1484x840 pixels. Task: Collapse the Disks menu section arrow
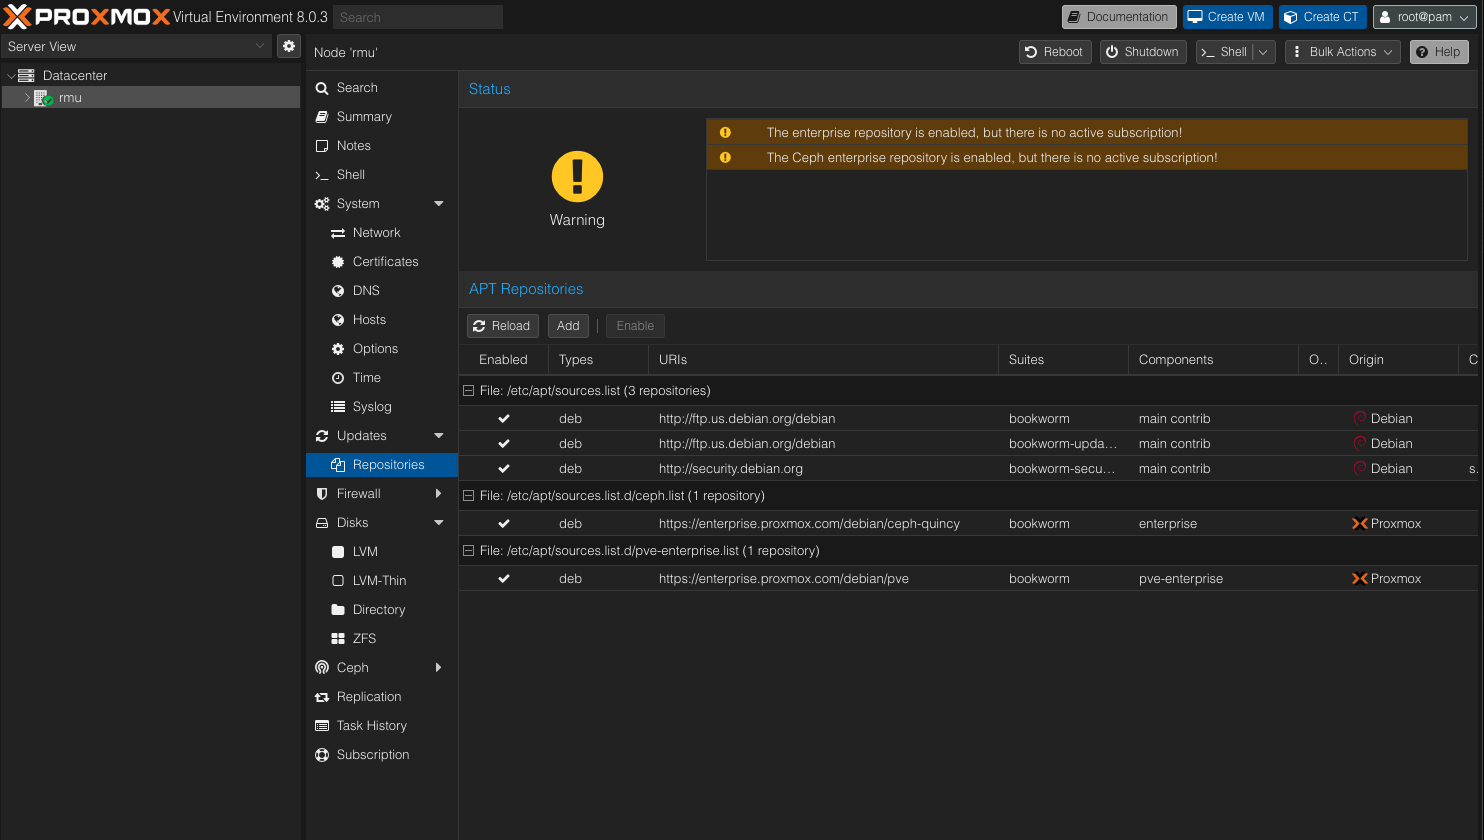click(439, 523)
